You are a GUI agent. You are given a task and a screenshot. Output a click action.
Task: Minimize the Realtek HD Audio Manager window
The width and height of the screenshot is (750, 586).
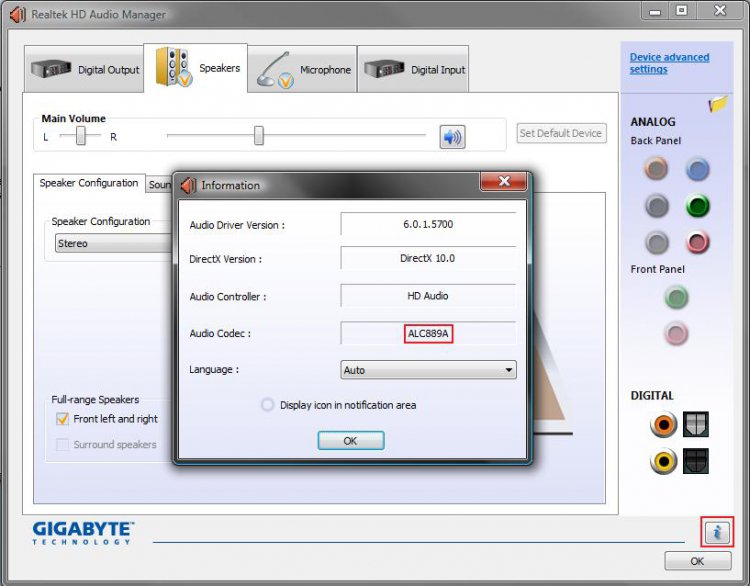click(x=655, y=11)
